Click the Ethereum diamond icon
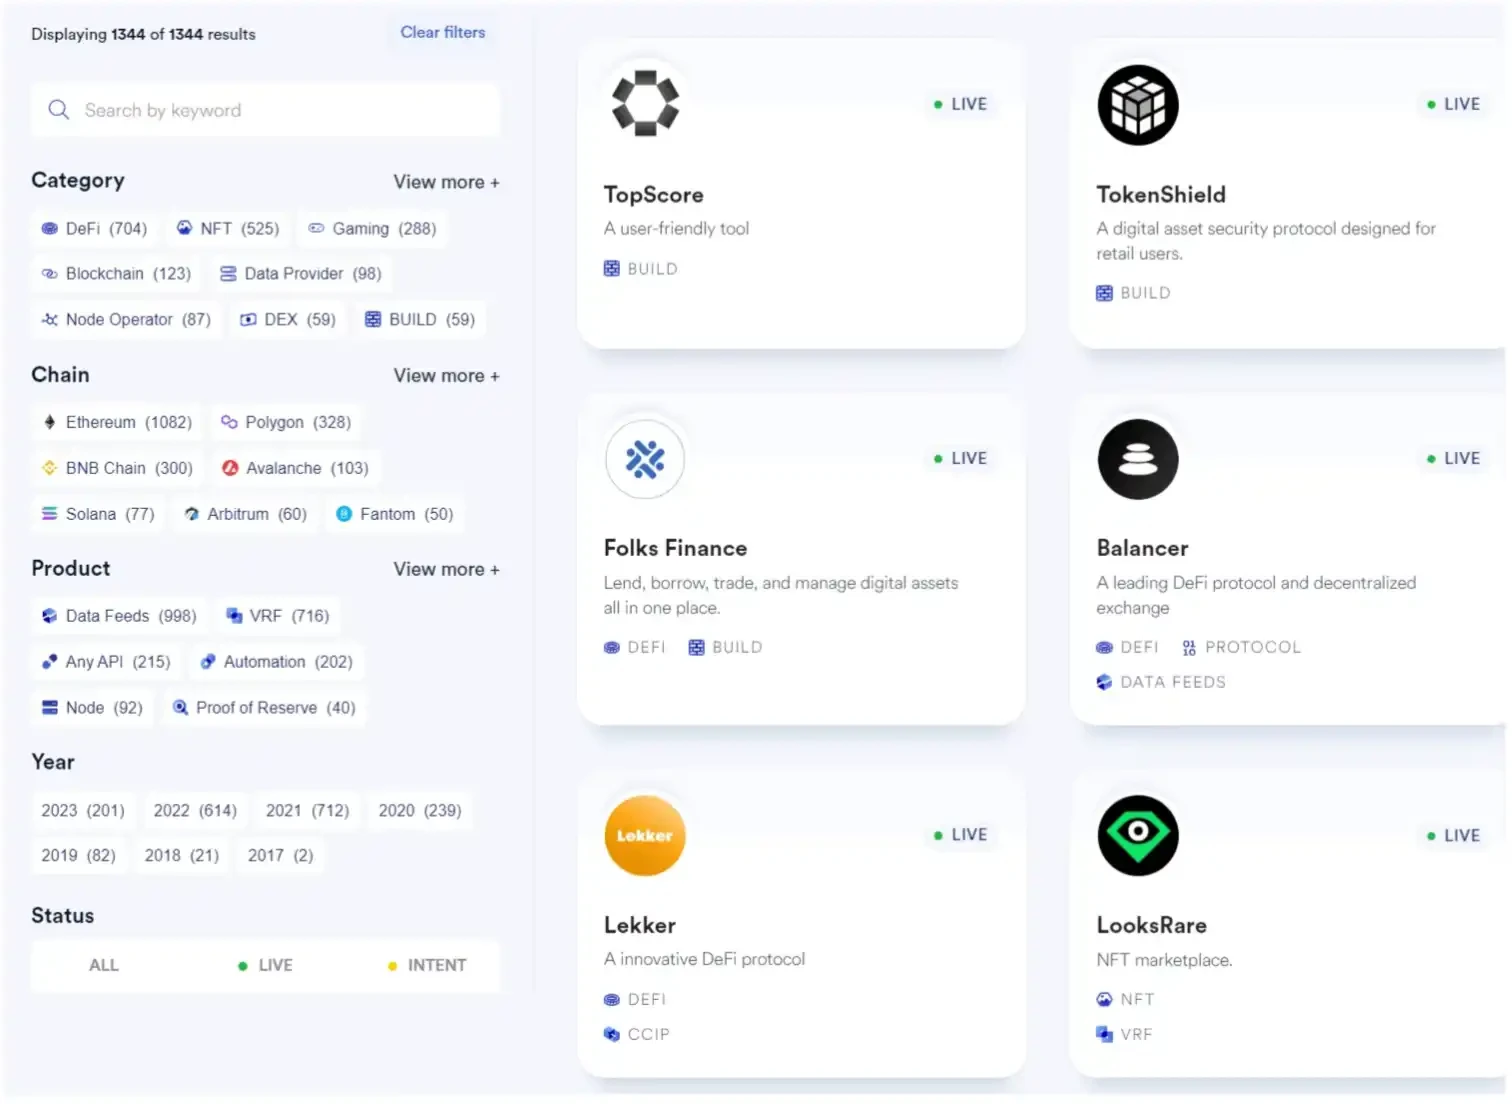Image resolution: width=1512 pixels, height=1104 pixels. (x=50, y=422)
